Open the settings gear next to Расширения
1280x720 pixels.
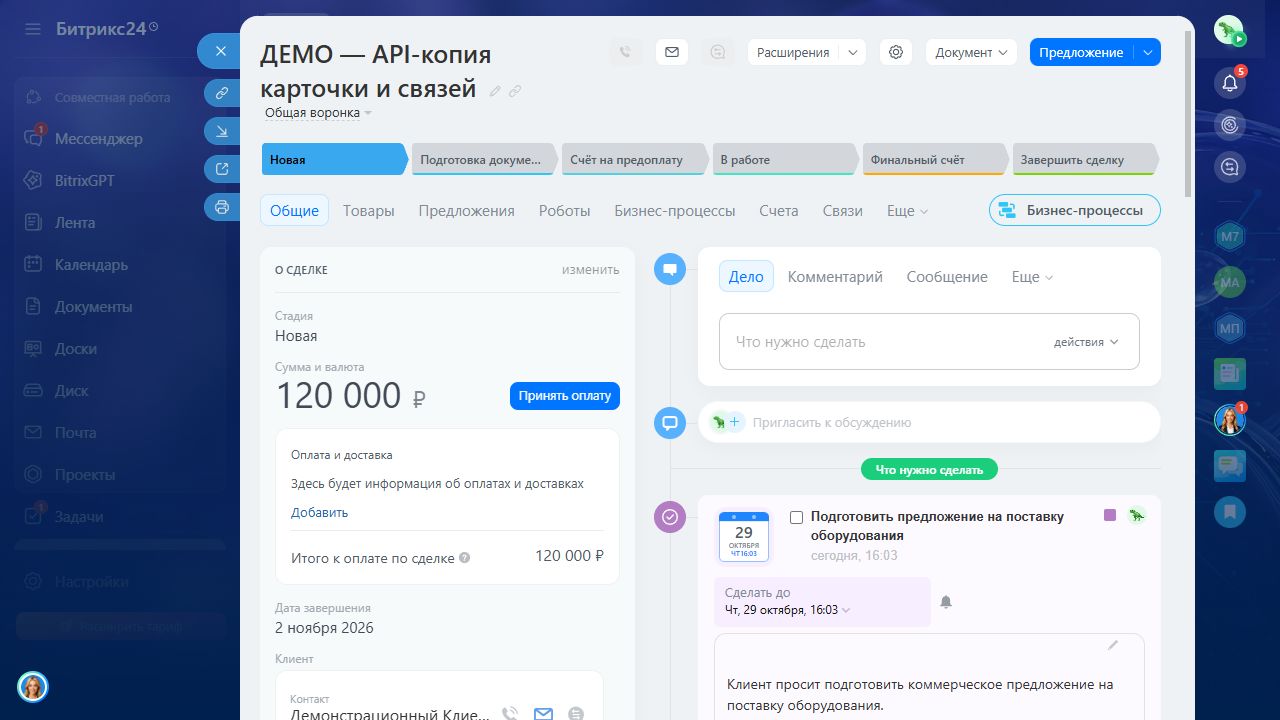[896, 52]
